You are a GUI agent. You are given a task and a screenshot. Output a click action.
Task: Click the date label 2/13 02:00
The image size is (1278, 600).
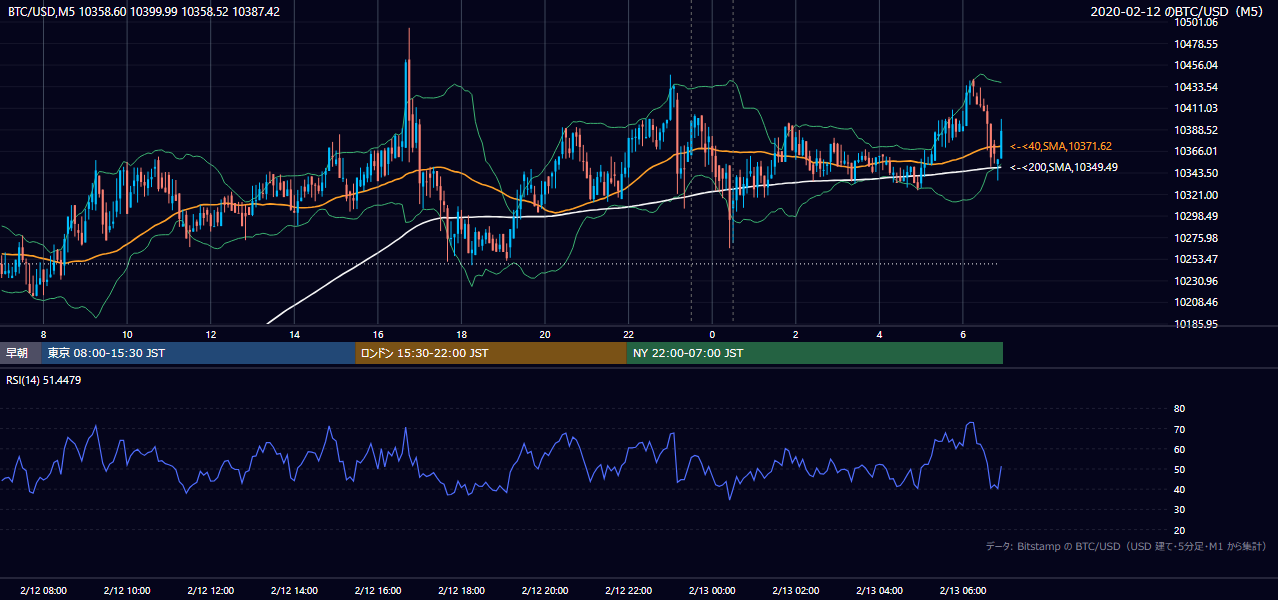(x=796, y=590)
